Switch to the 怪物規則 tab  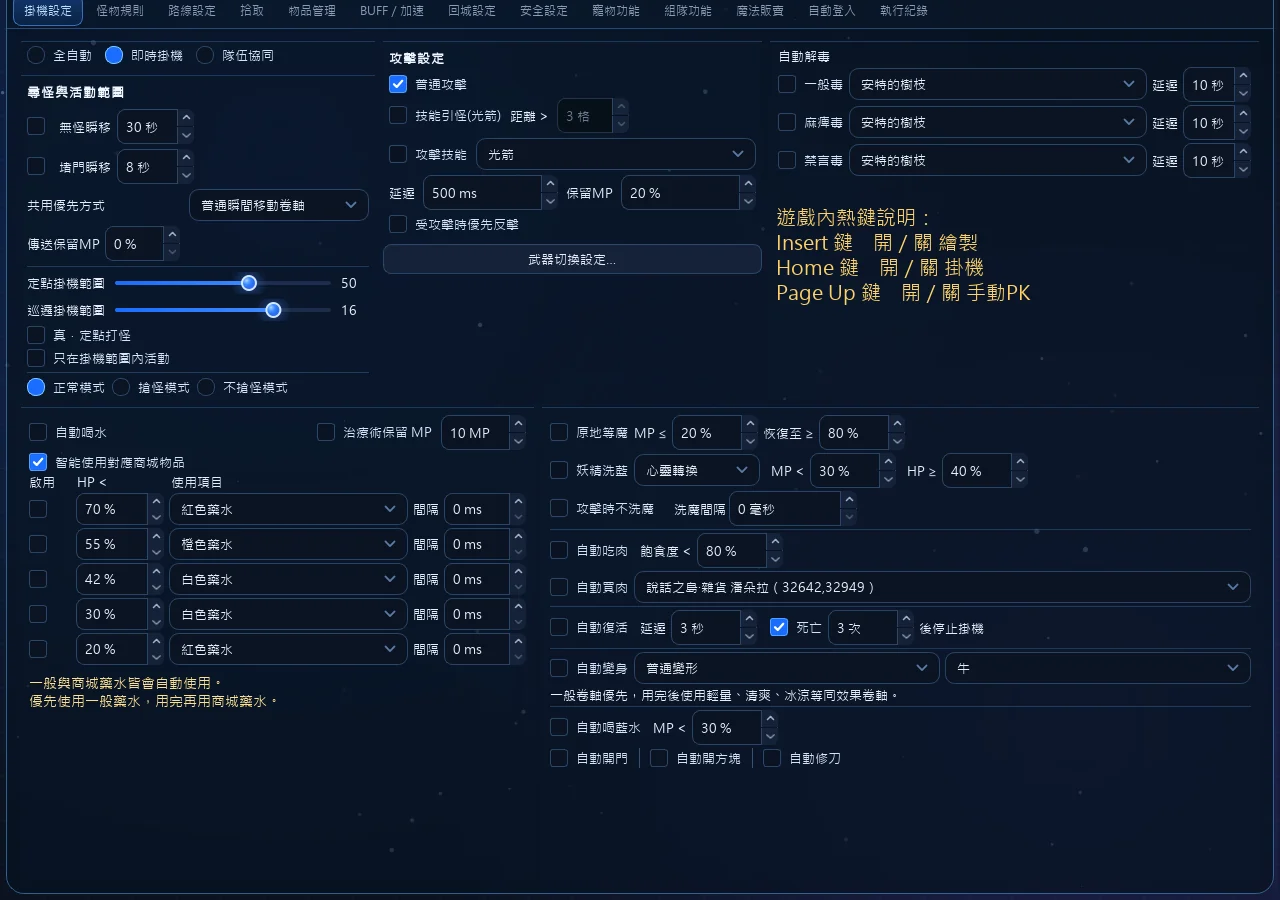click(x=120, y=11)
